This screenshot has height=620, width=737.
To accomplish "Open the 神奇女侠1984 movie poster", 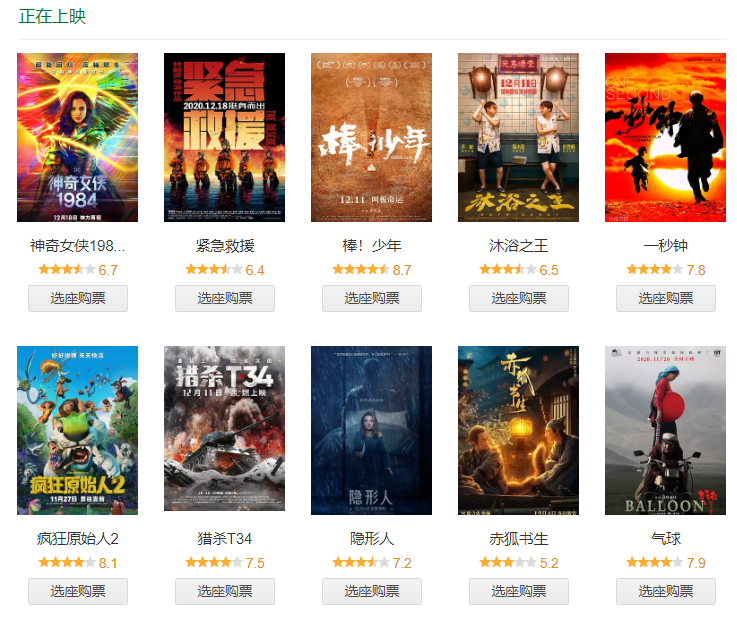I will [78, 137].
